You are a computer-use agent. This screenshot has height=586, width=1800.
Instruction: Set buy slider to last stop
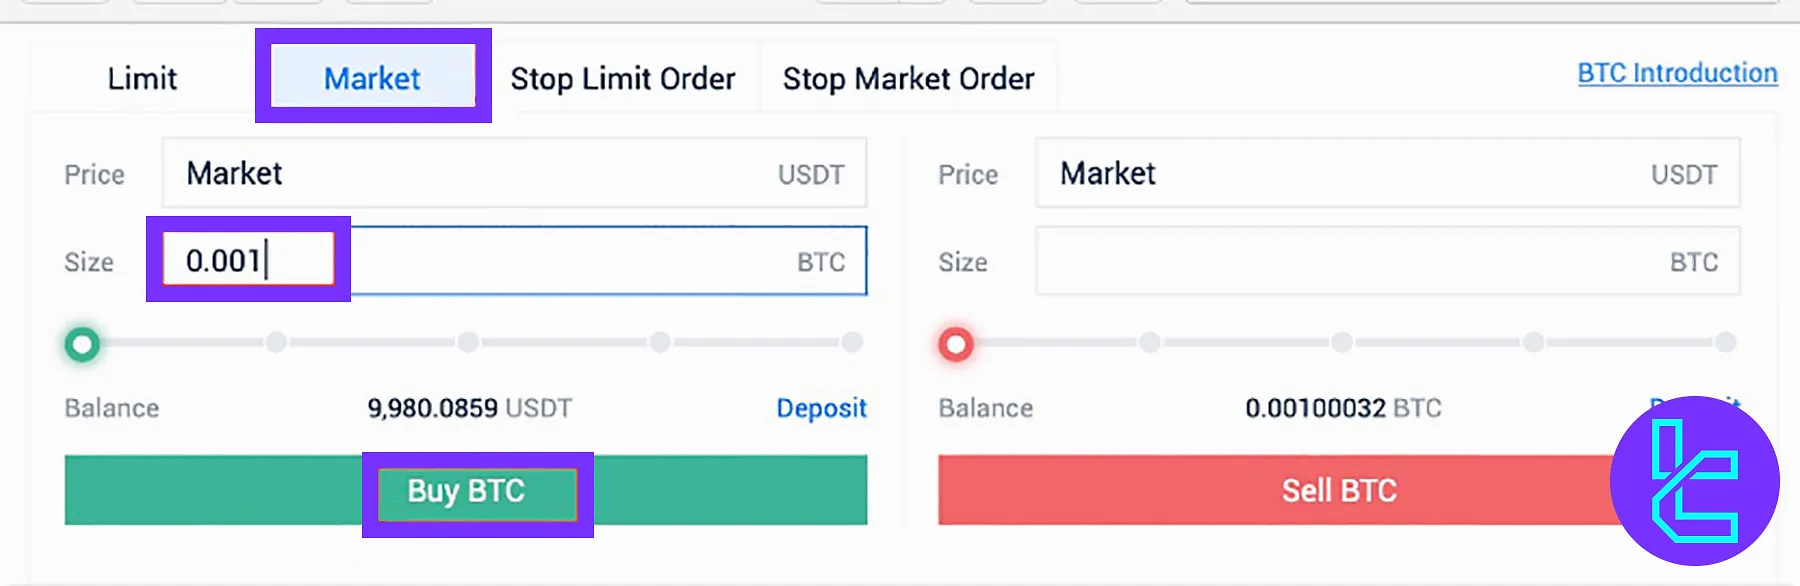[x=852, y=343]
